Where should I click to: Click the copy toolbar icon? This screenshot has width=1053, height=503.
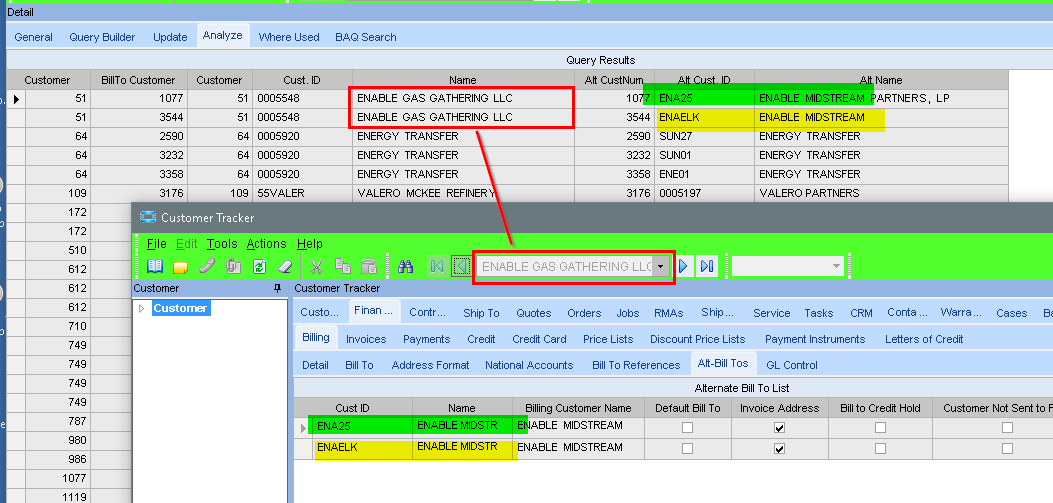[342, 267]
